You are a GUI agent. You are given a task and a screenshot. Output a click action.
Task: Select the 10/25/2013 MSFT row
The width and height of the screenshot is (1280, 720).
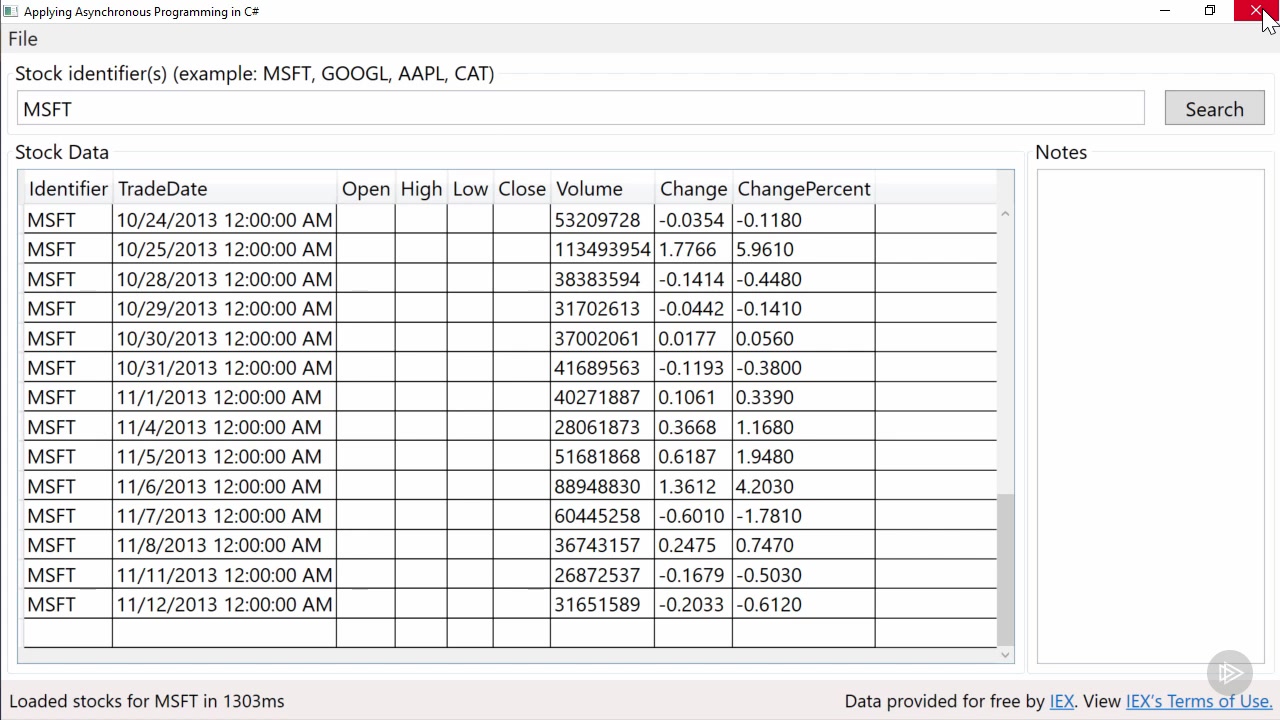point(224,250)
